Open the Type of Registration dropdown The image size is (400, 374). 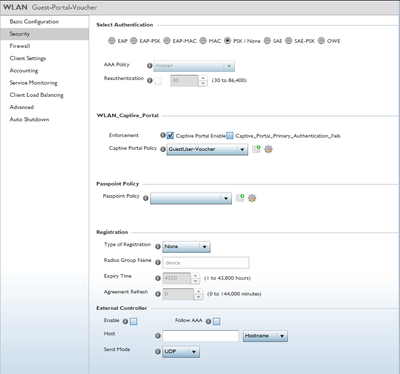[x=186, y=247]
